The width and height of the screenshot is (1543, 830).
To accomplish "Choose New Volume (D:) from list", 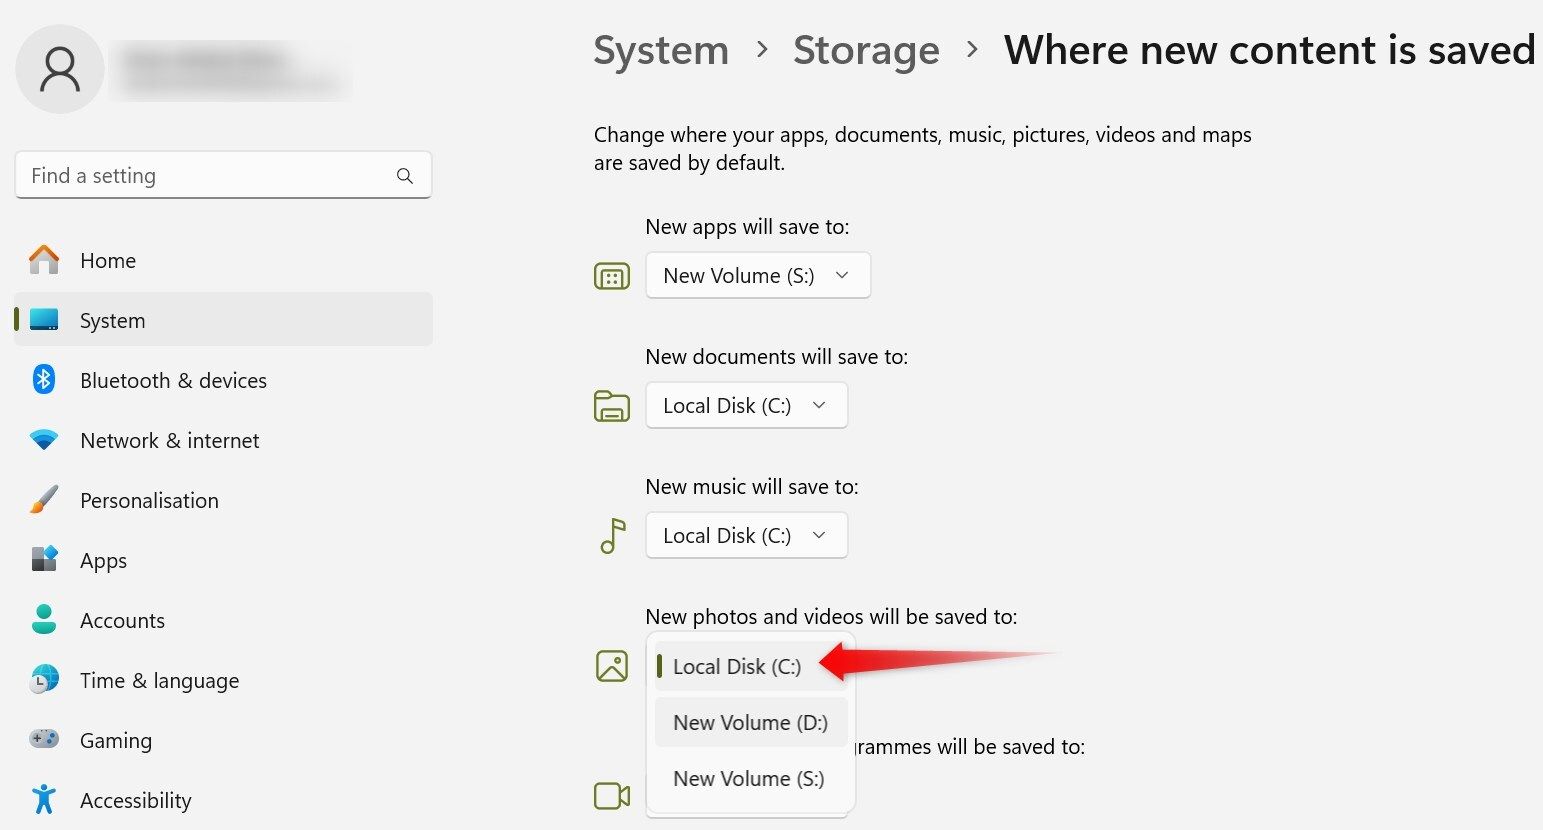I will click(x=750, y=722).
